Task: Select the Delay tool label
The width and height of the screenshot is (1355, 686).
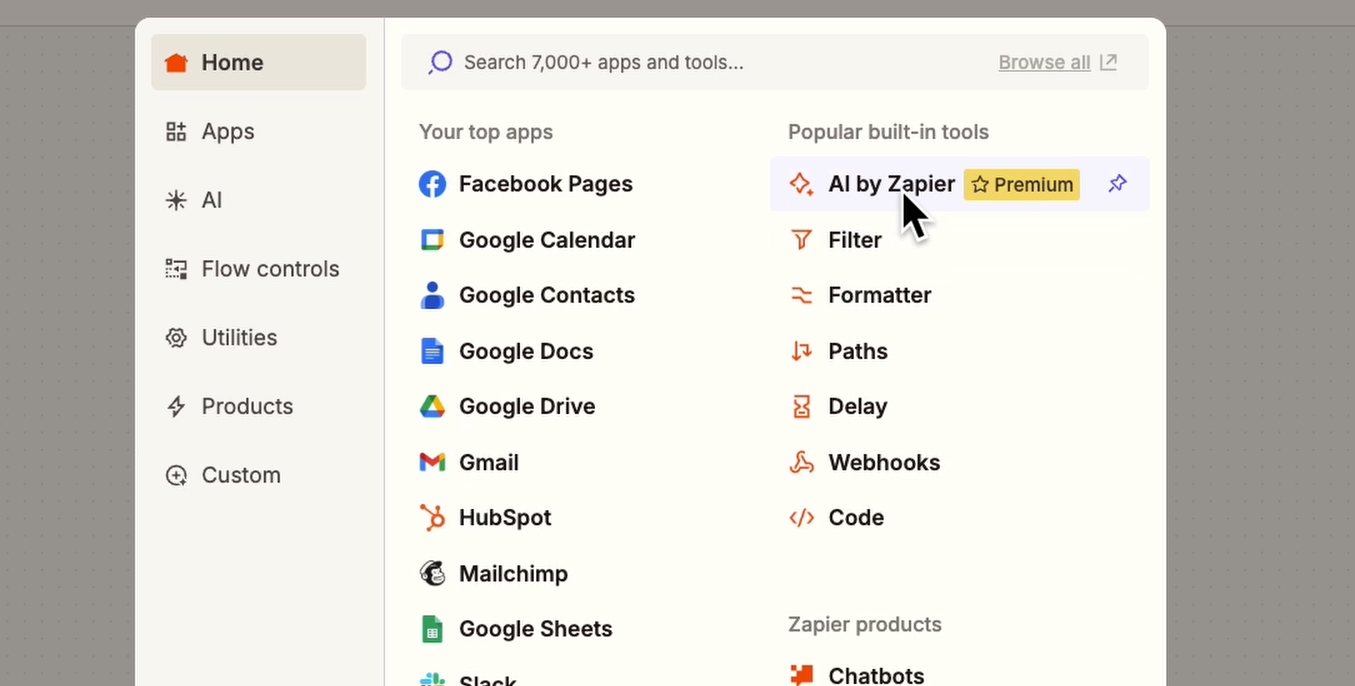Action: 858,406
